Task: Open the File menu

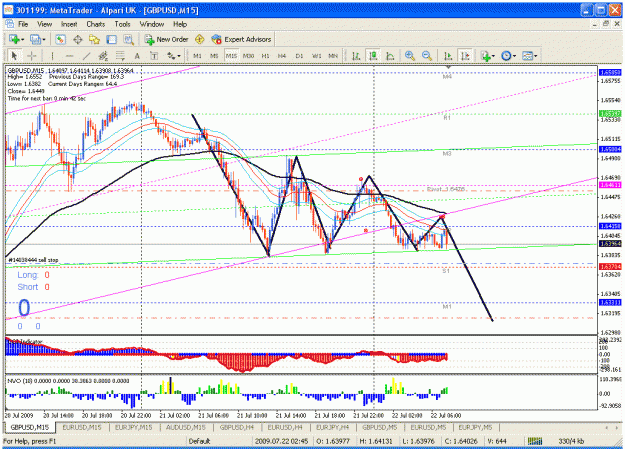Action: pos(23,24)
